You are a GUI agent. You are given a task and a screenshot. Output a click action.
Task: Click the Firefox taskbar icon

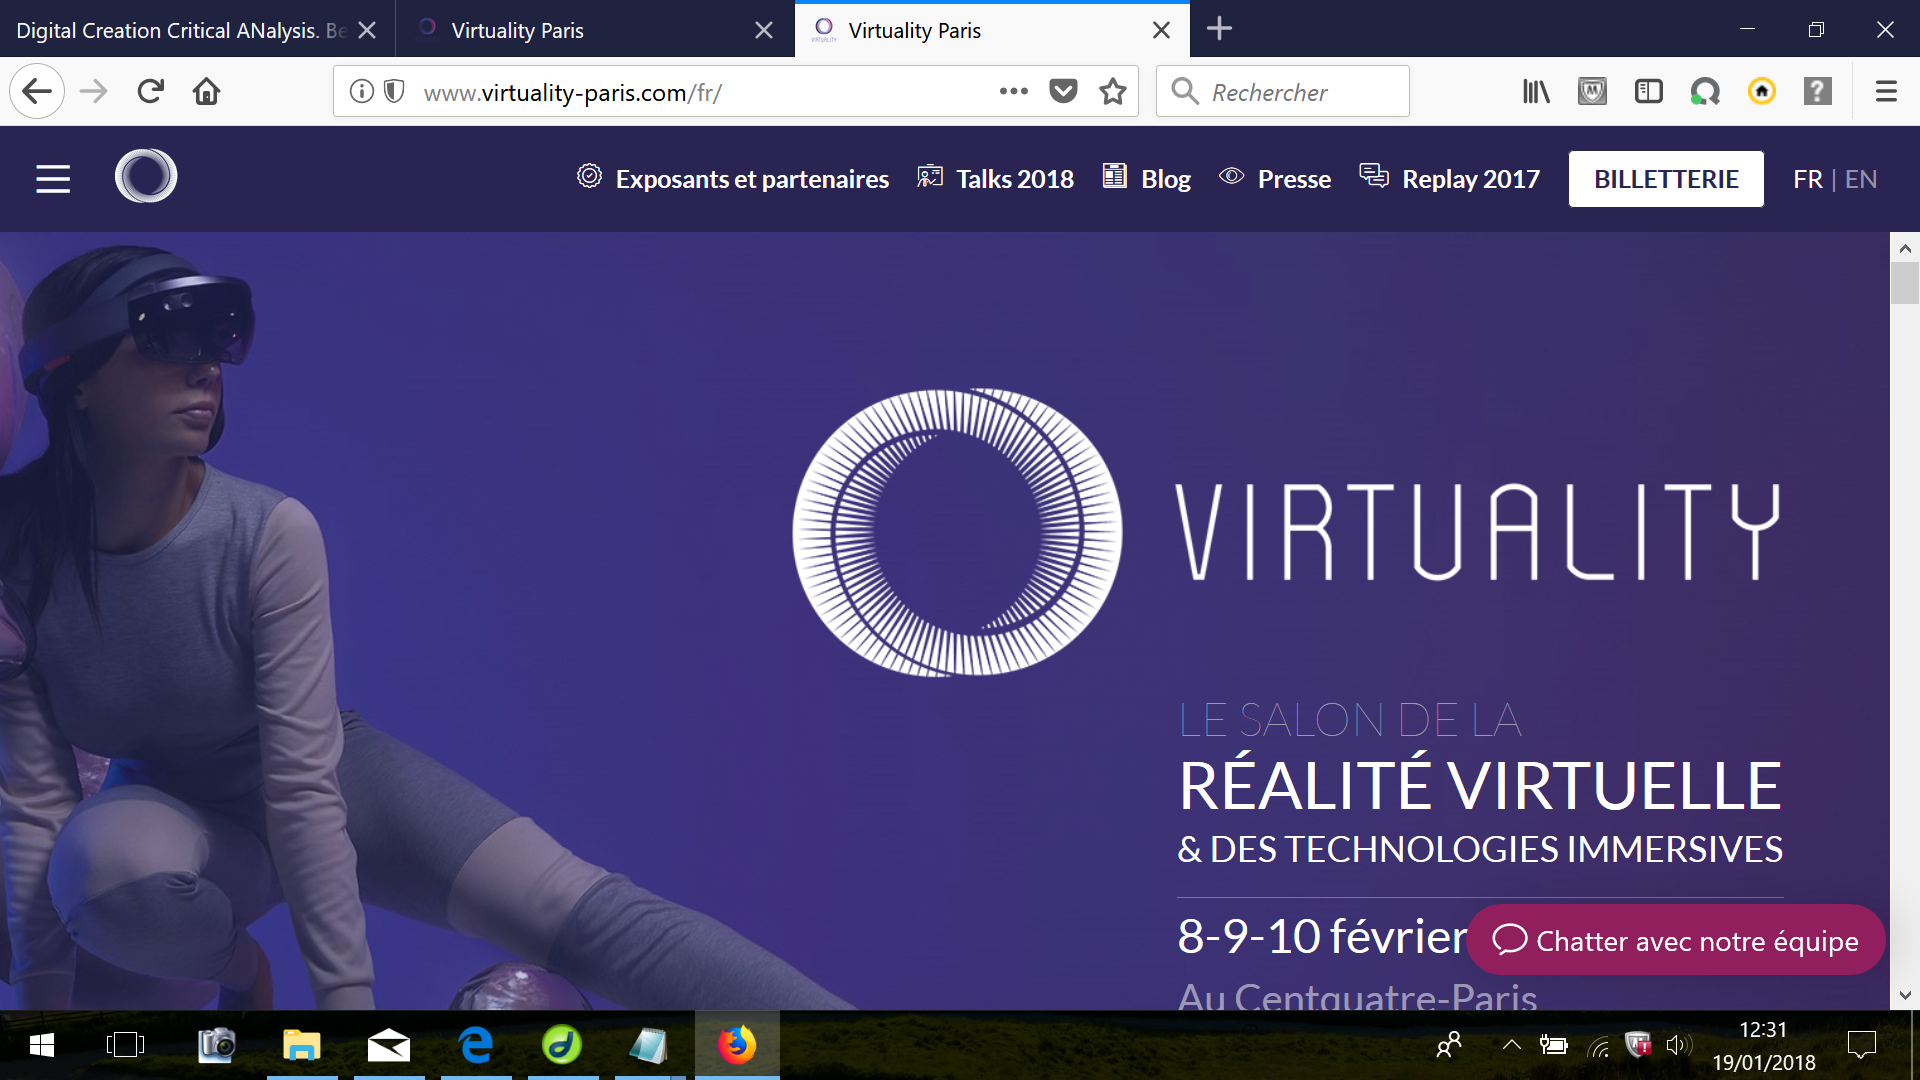[x=737, y=1045]
